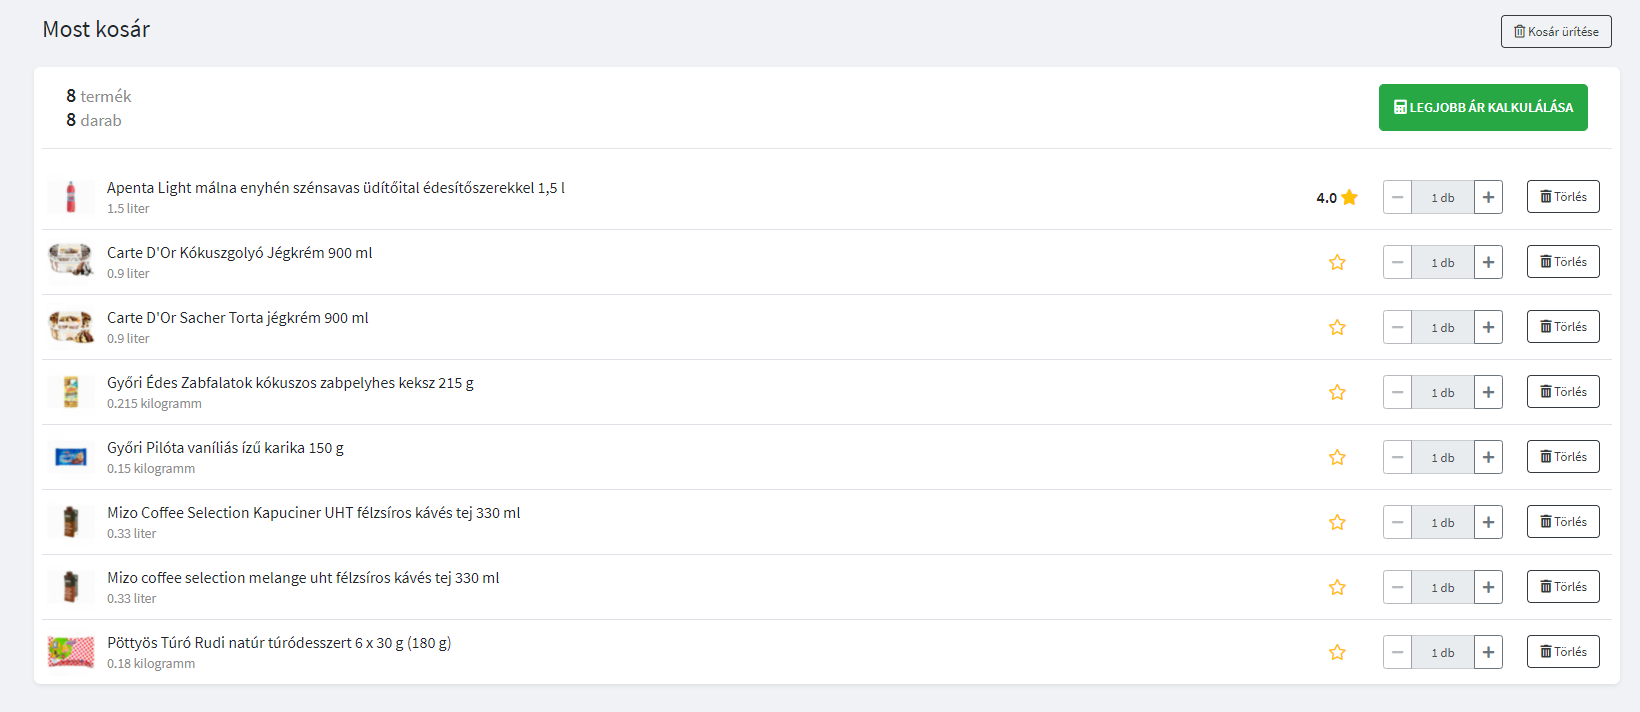Click Legjobb ár kalkulálása button
This screenshot has width=1640, height=712.
click(x=1482, y=108)
